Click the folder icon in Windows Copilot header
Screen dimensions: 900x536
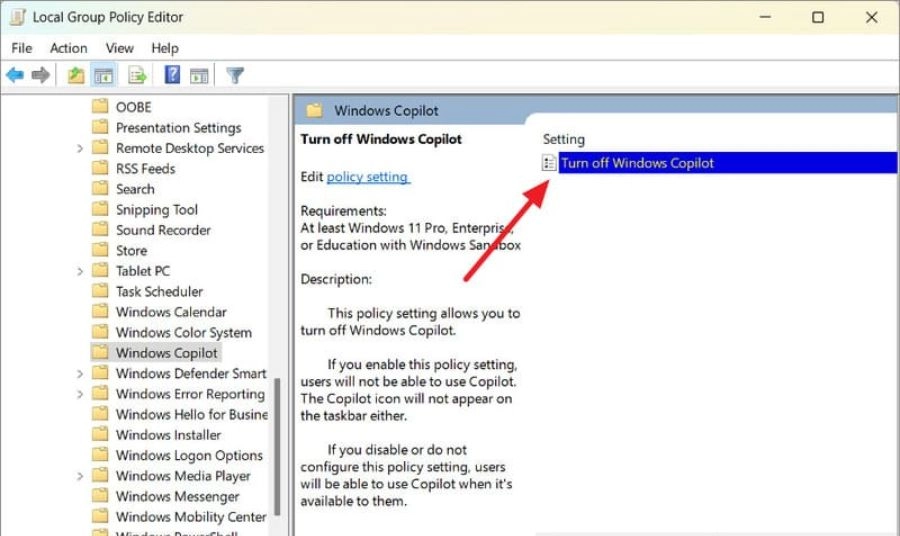pyautogui.click(x=314, y=110)
